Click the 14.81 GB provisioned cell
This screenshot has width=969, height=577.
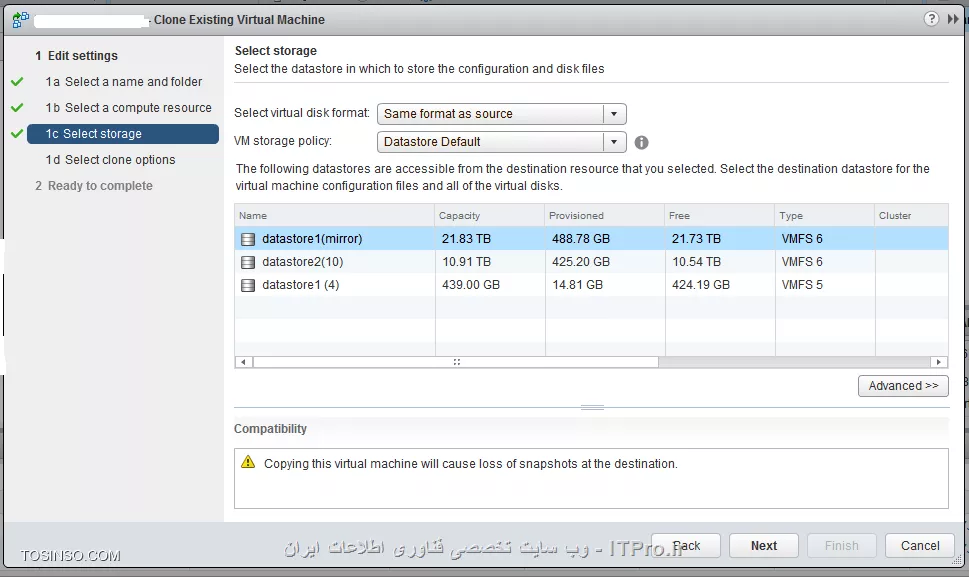click(577, 285)
